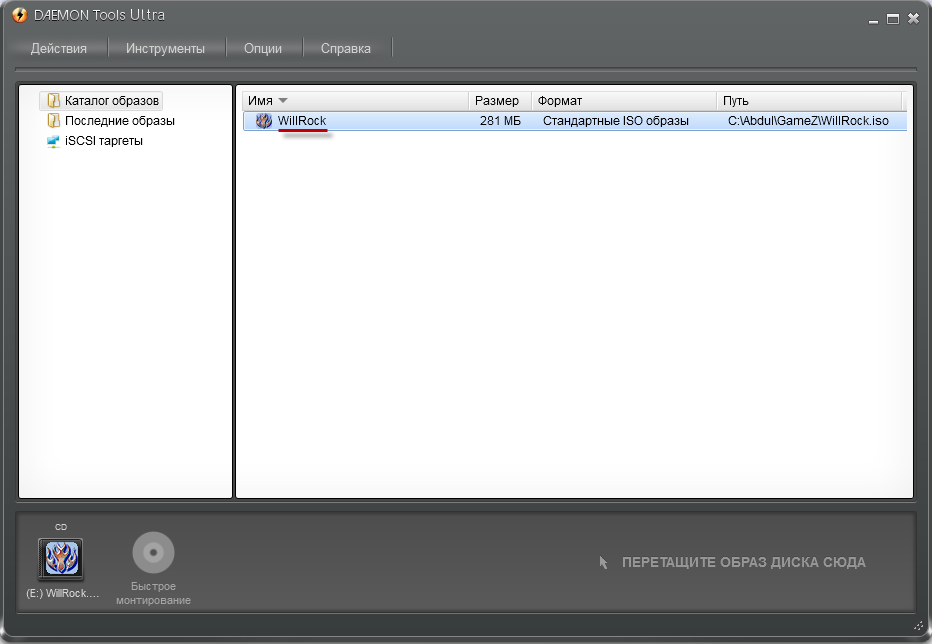Sort the list by the Путь column
This screenshot has width=932, height=644.
tap(810, 100)
